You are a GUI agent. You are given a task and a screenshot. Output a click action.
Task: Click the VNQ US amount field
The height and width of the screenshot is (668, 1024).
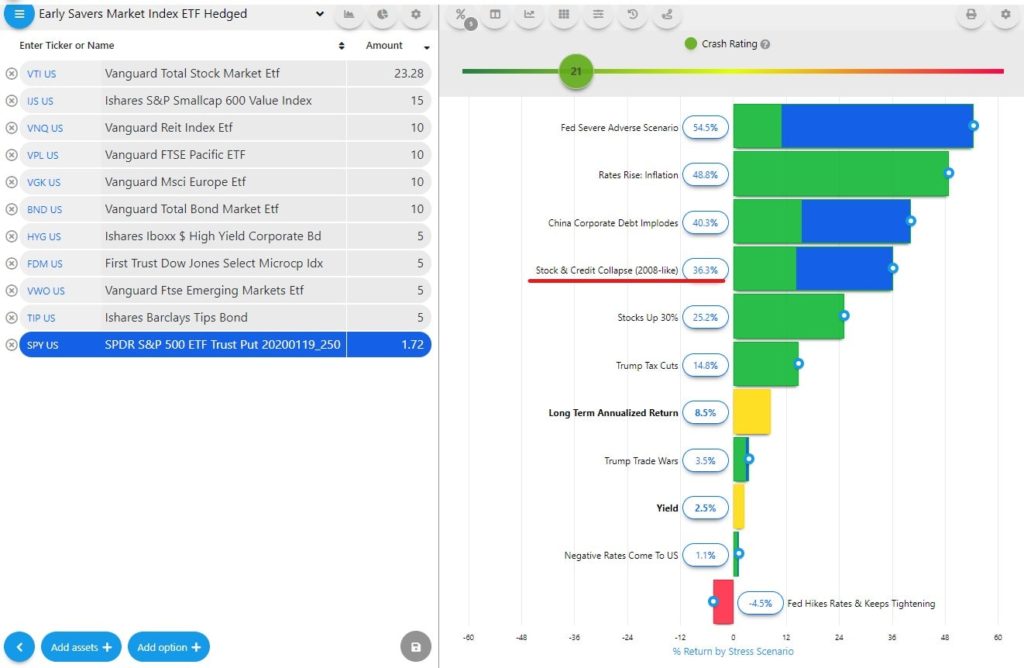(389, 128)
